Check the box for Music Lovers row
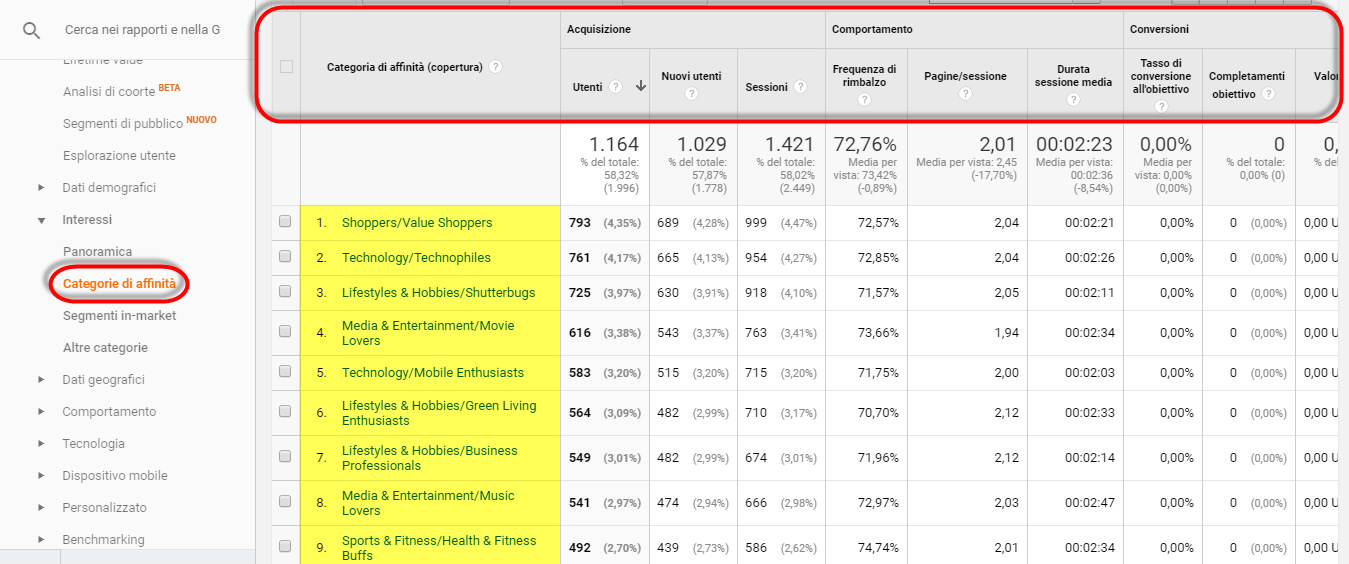Screen dimensions: 1349x564 285,502
